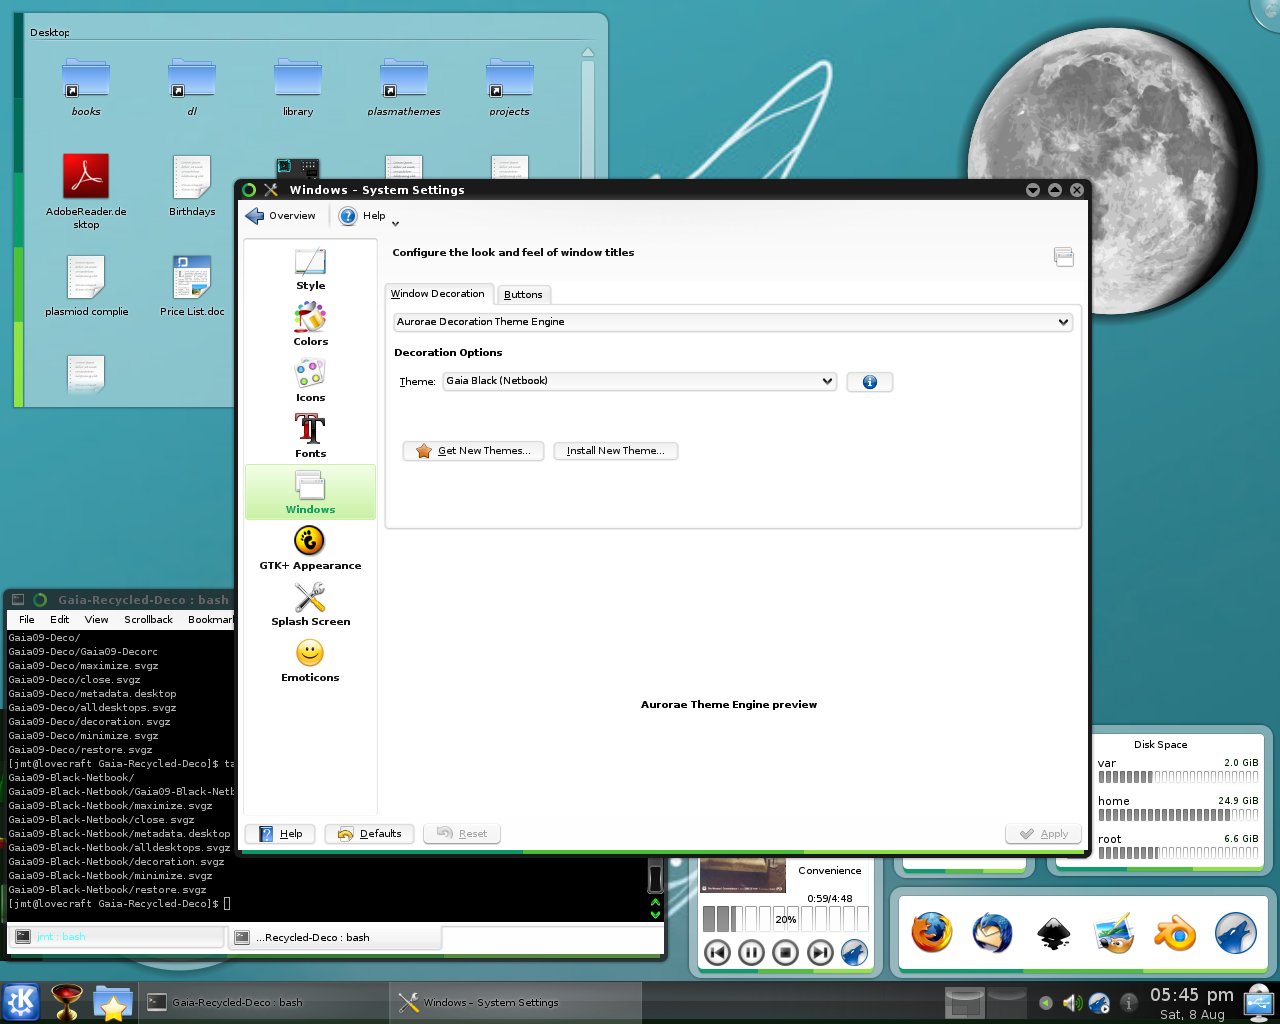The height and width of the screenshot is (1024, 1280).
Task: Switch to the Window Decoration tab
Action: [438, 294]
